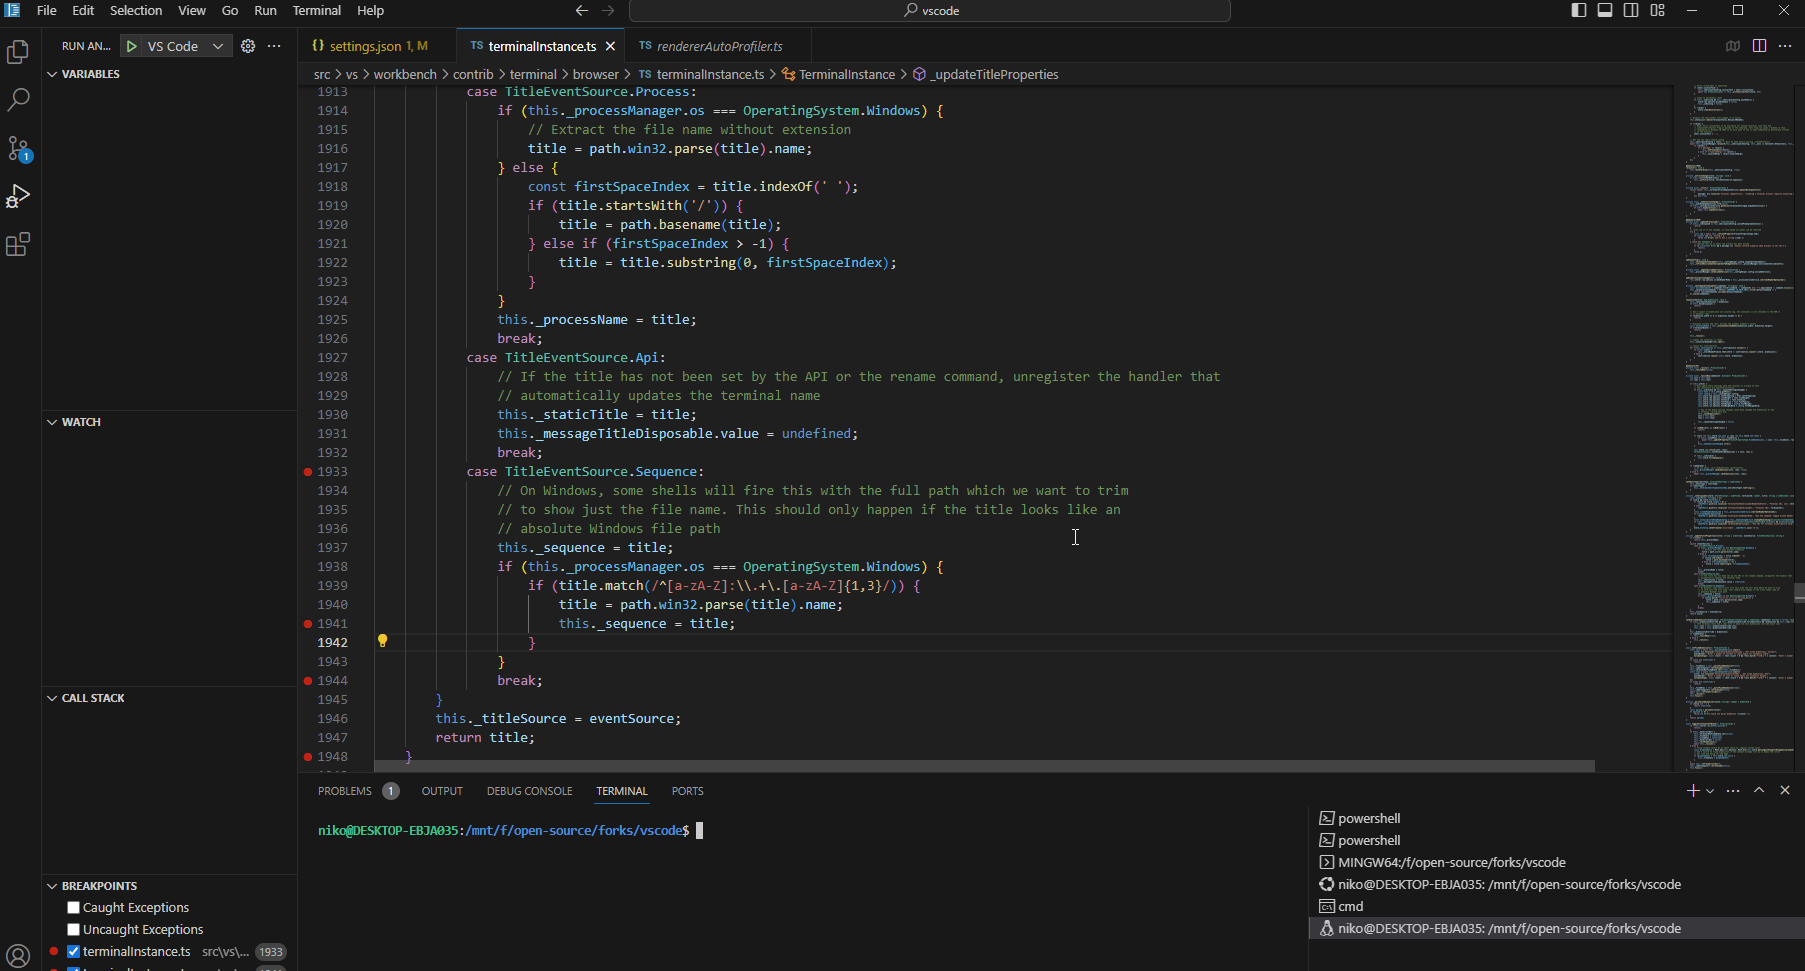Click the TerminalInstance breadcrumb item
The height and width of the screenshot is (971, 1805).
[x=846, y=74]
